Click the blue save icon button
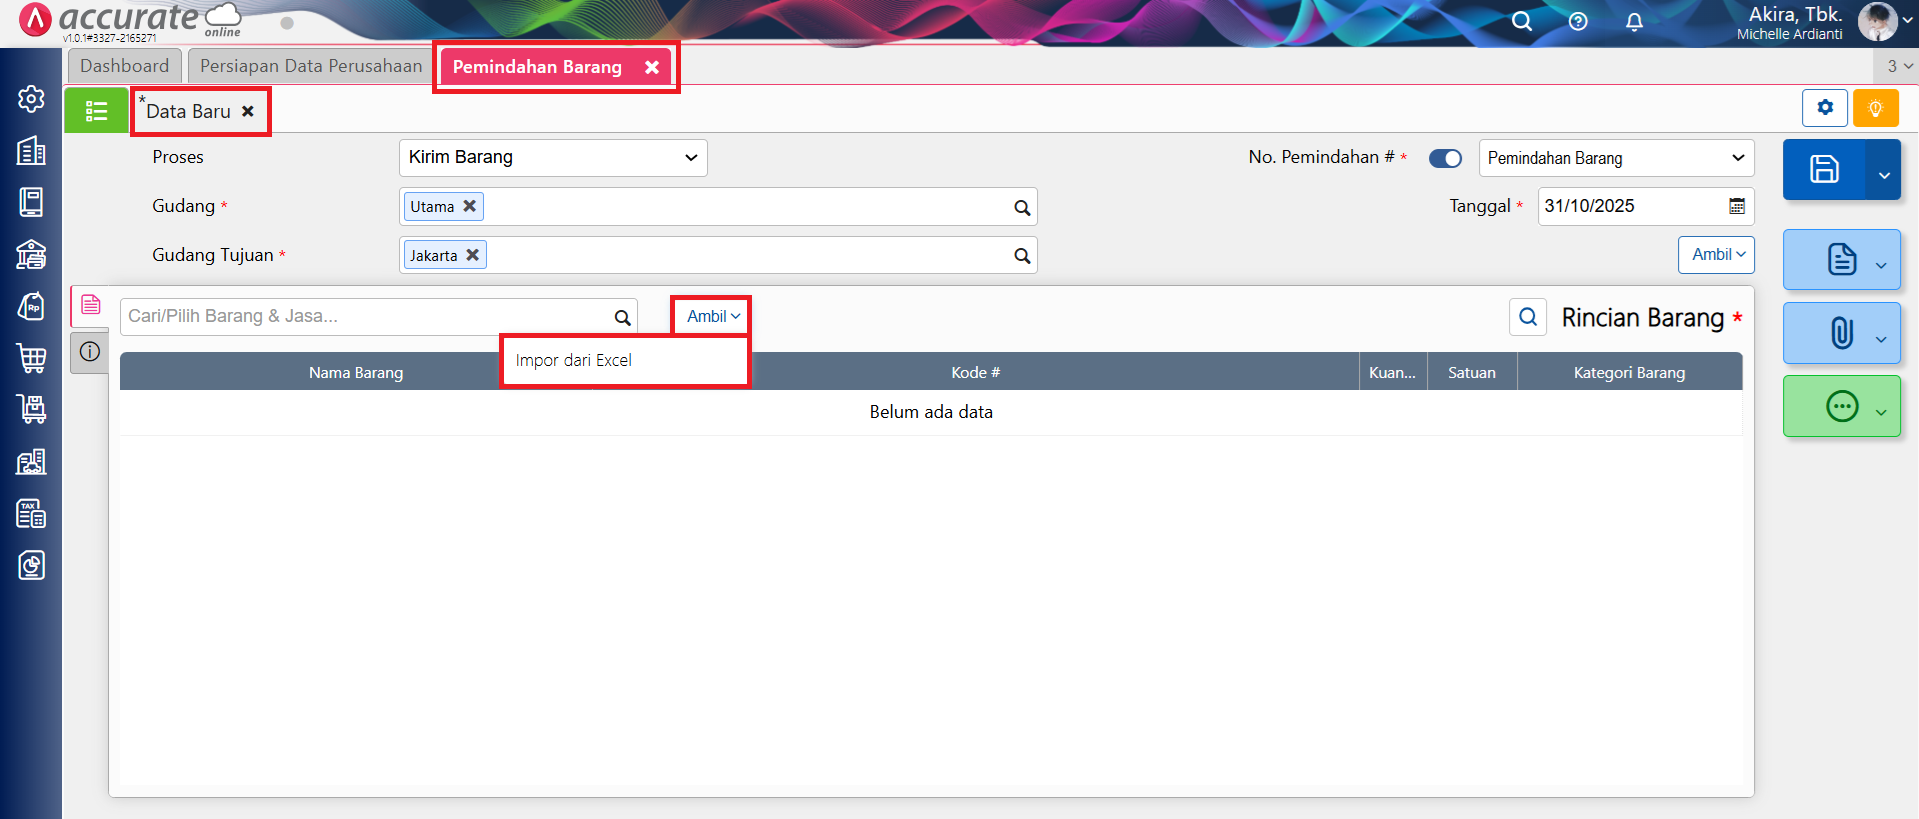The width and height of the screenshot is (1919, 819). [1823, 169]
